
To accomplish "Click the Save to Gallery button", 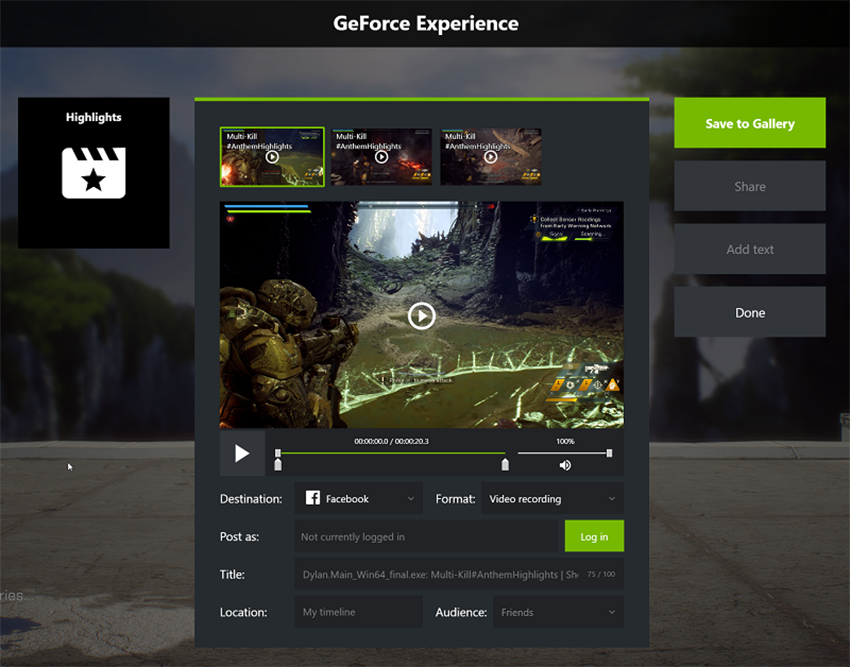I will click(749, 122).
